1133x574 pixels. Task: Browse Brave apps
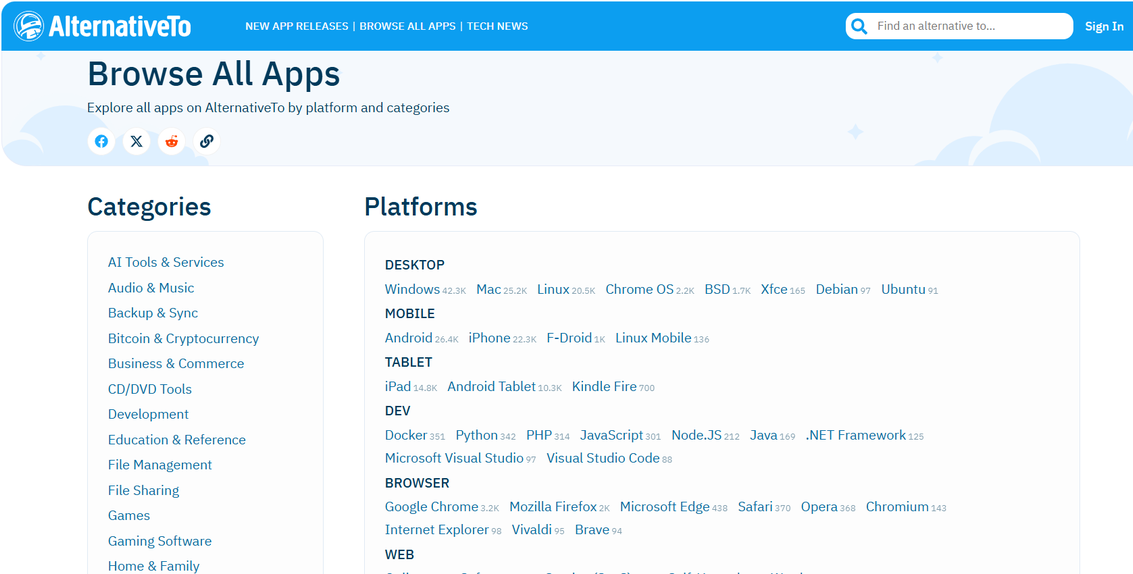tap(592, 530)
